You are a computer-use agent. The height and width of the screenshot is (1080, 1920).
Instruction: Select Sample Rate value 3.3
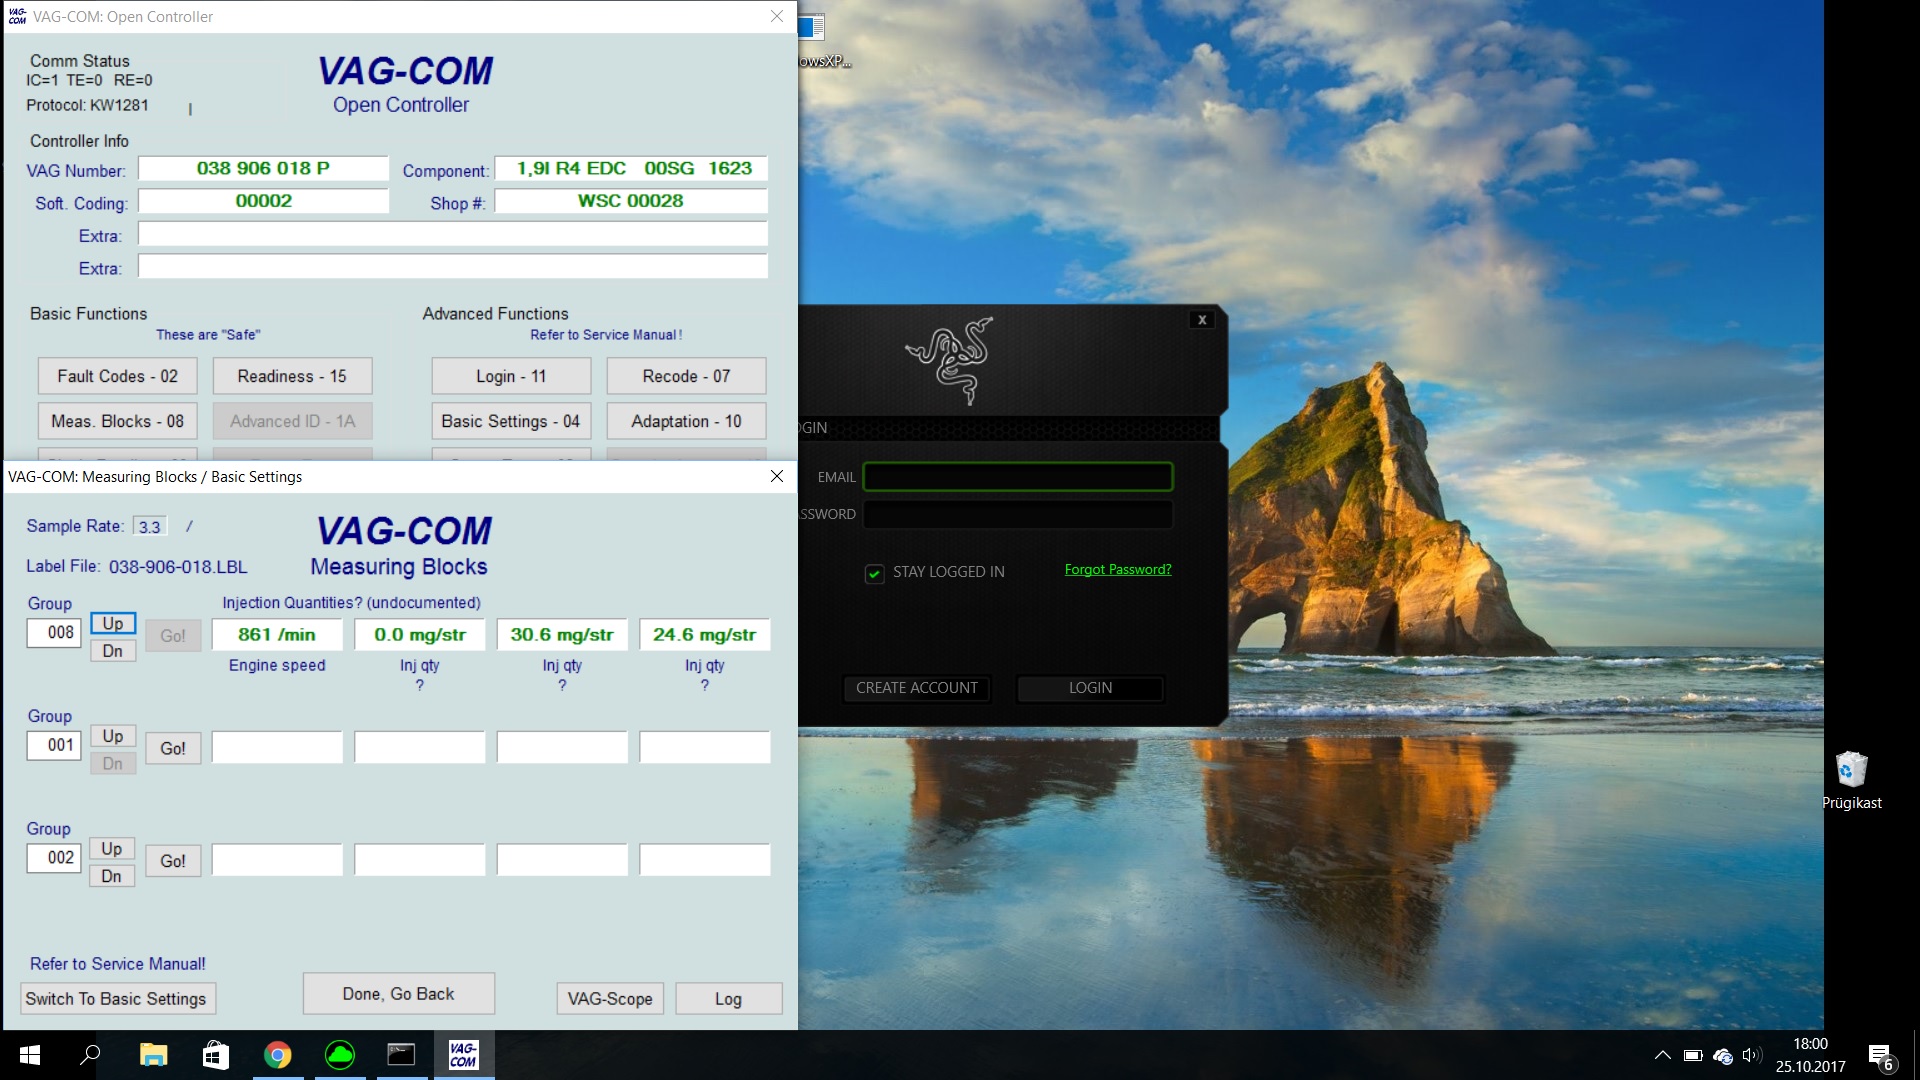pyautogui.click(x=150, y=526)
